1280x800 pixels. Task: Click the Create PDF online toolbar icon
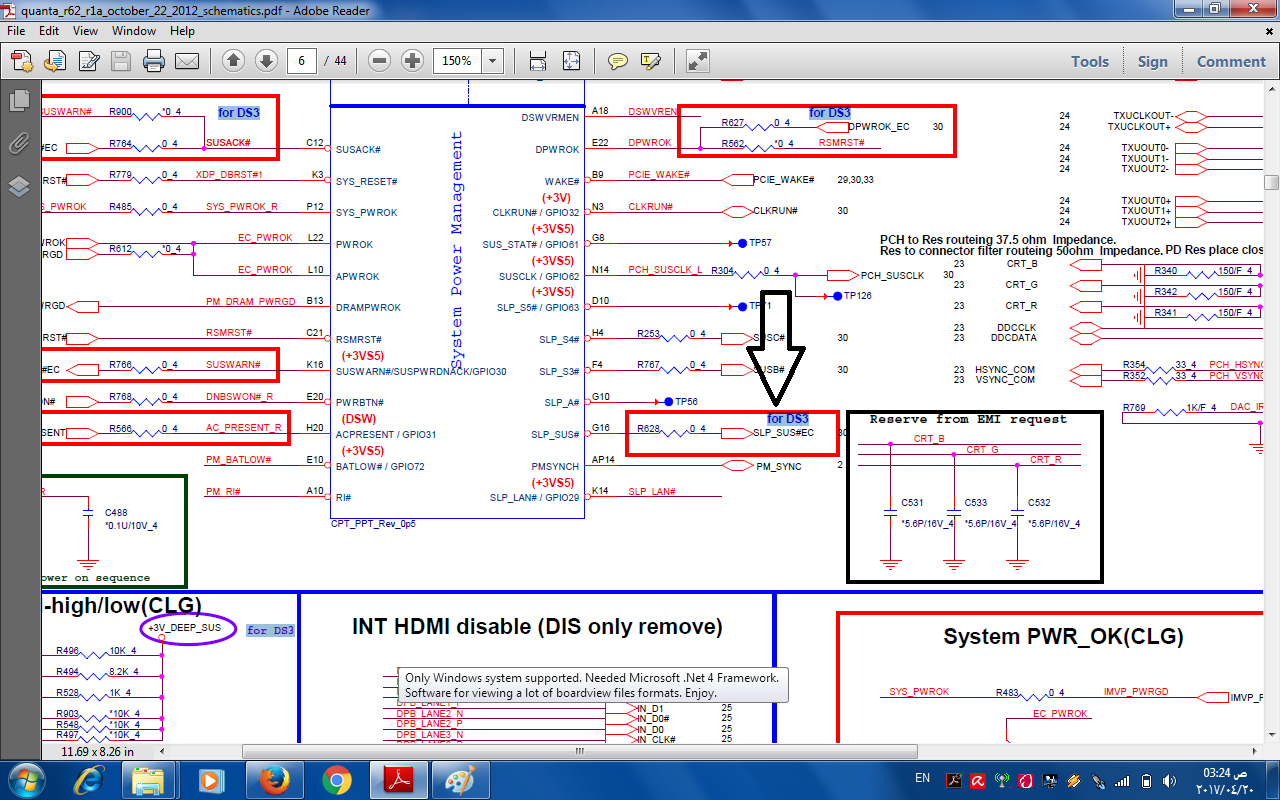[21, 61]
